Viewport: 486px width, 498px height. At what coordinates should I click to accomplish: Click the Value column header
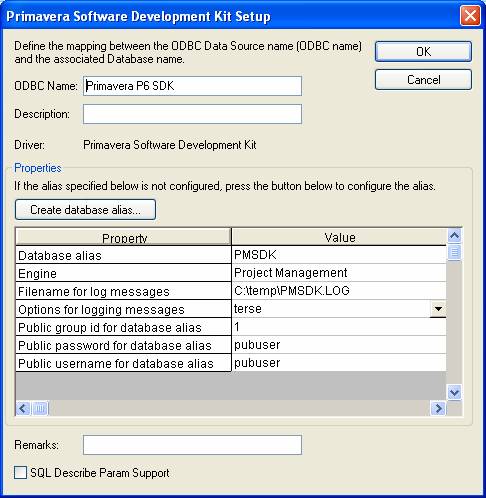click(x=339, y=237)
